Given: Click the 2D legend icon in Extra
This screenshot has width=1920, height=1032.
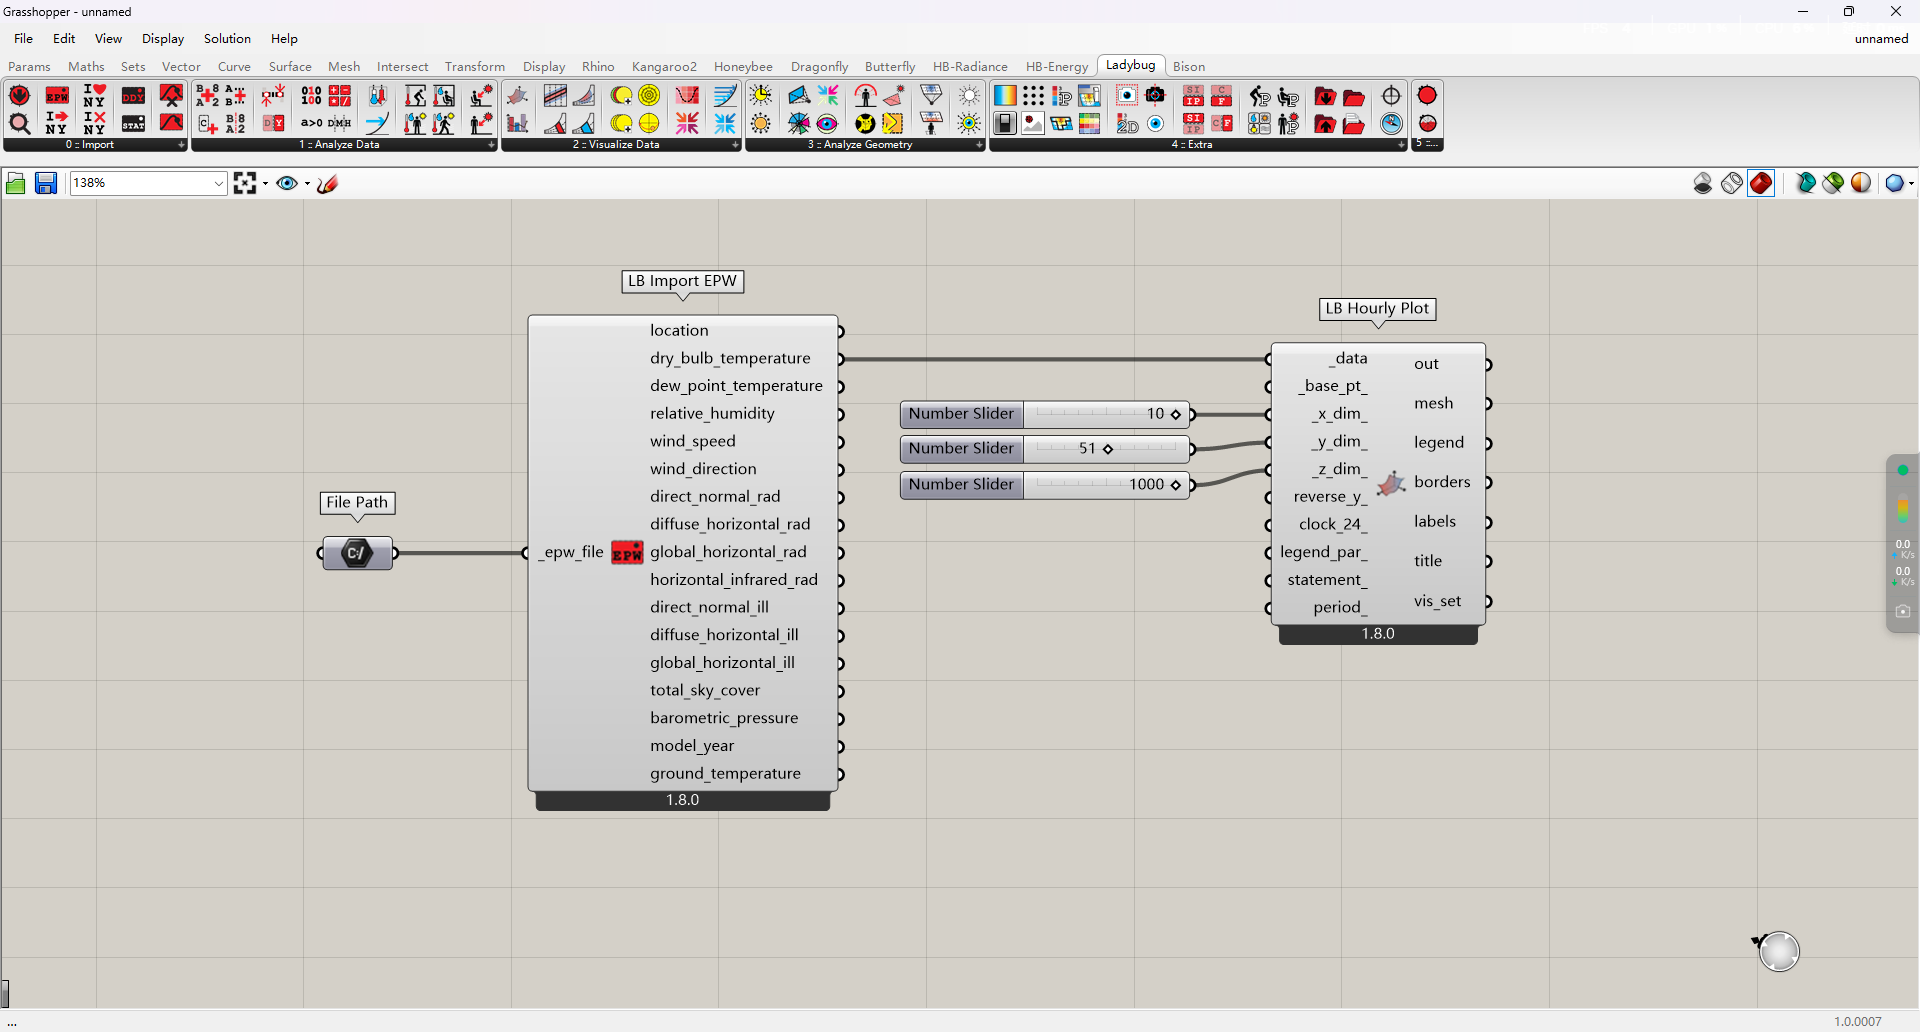Looking at the screenshot, I should [1127, 123].
